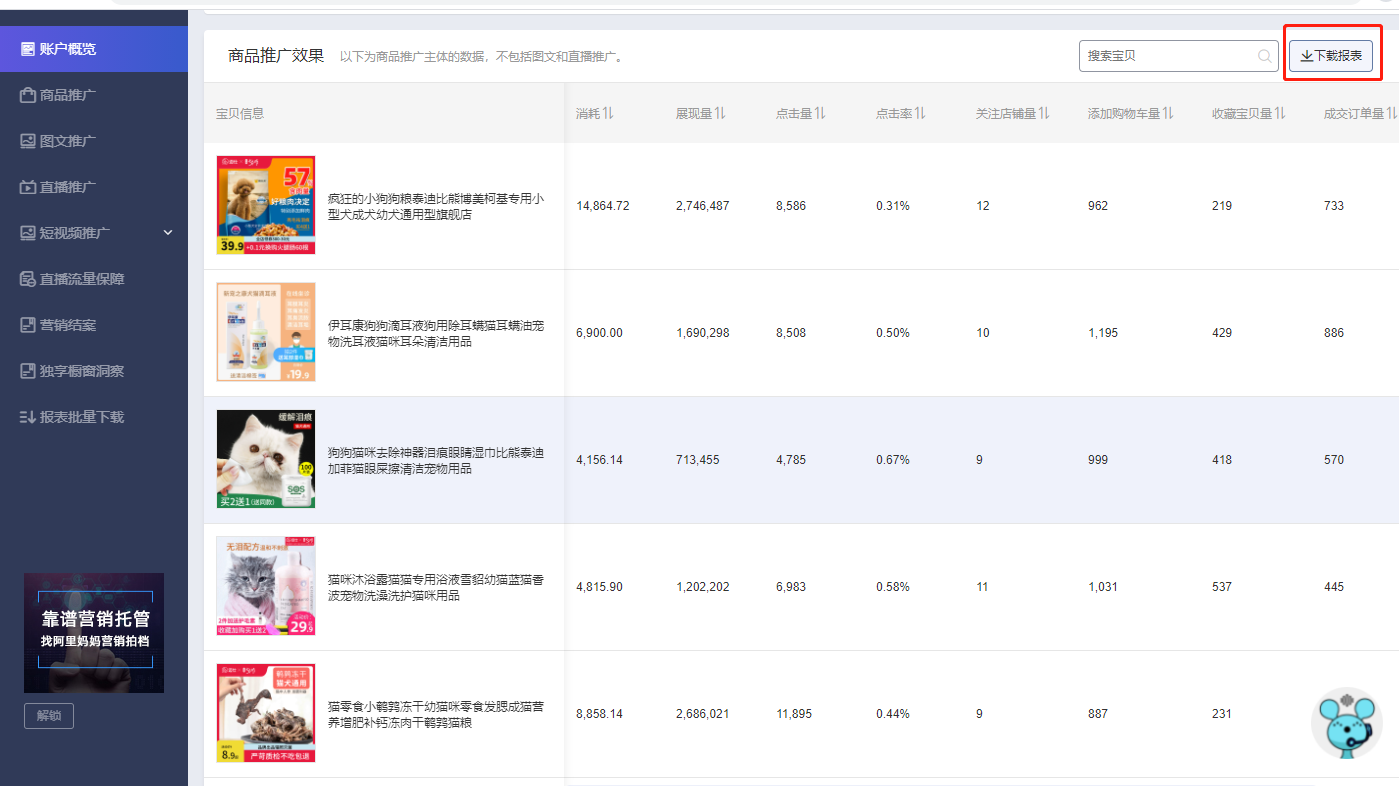Sort by 关注店铺量 column arrows
This screenshot has height=786, width=1399.
click(1044, 114)
